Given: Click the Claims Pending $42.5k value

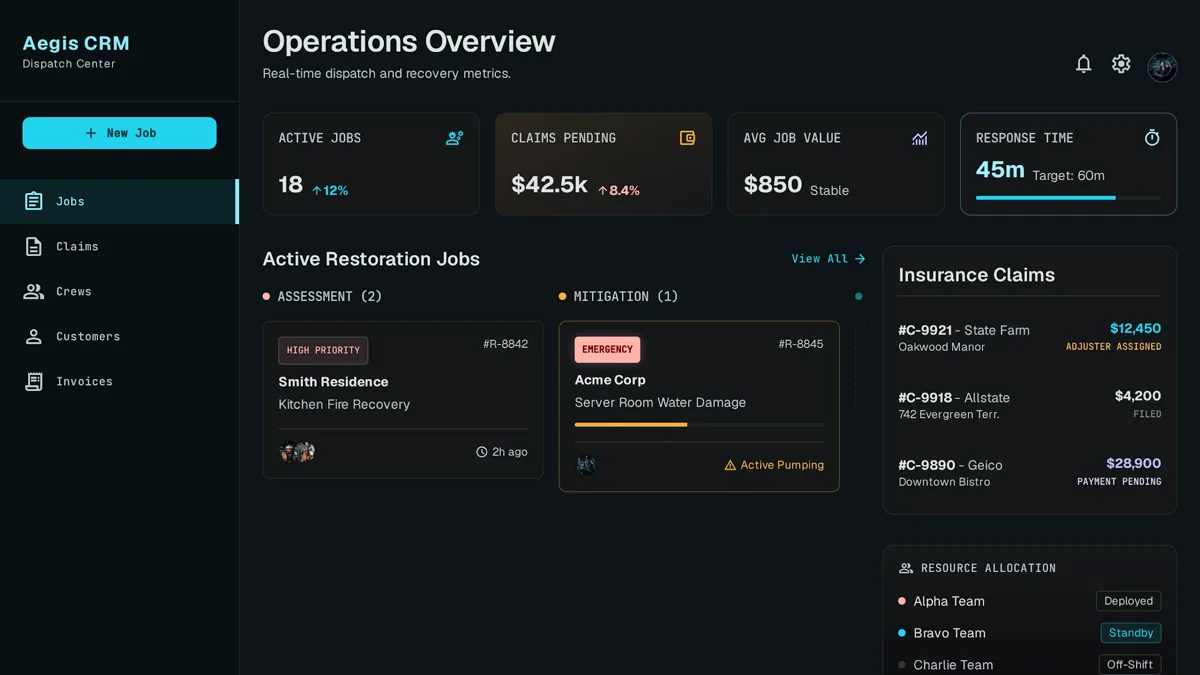Looking at the screenshot, I should point(549,184).
